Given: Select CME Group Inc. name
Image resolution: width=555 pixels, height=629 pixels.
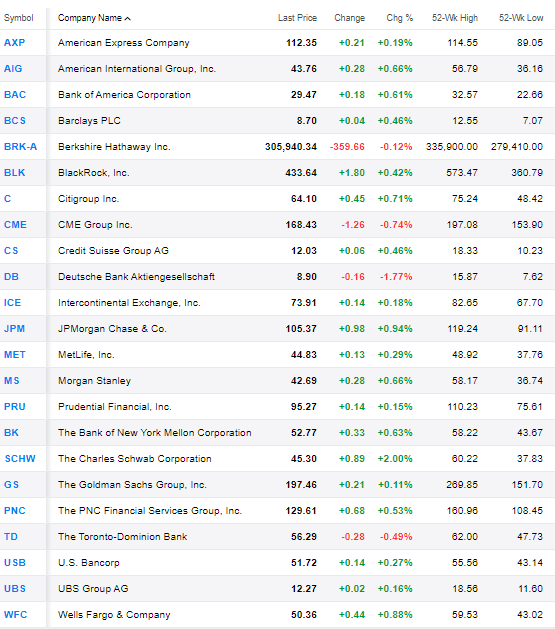Looking at the screenshot, I should [95, 225].
